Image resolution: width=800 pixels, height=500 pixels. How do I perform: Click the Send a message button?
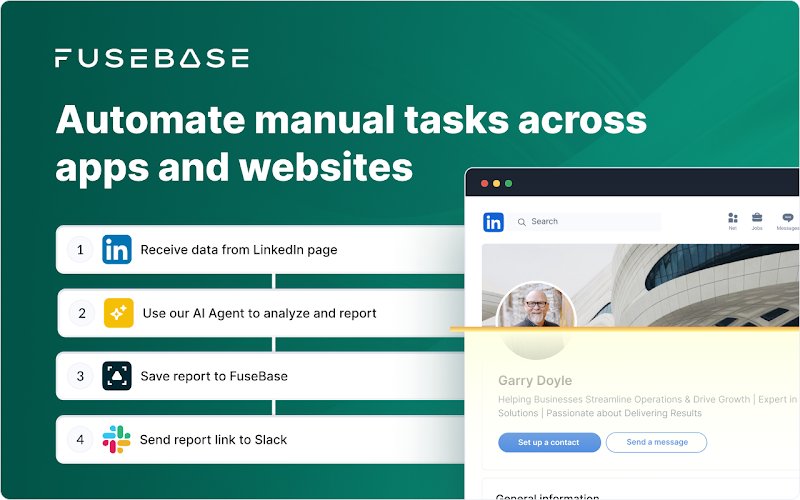[657, 442]
